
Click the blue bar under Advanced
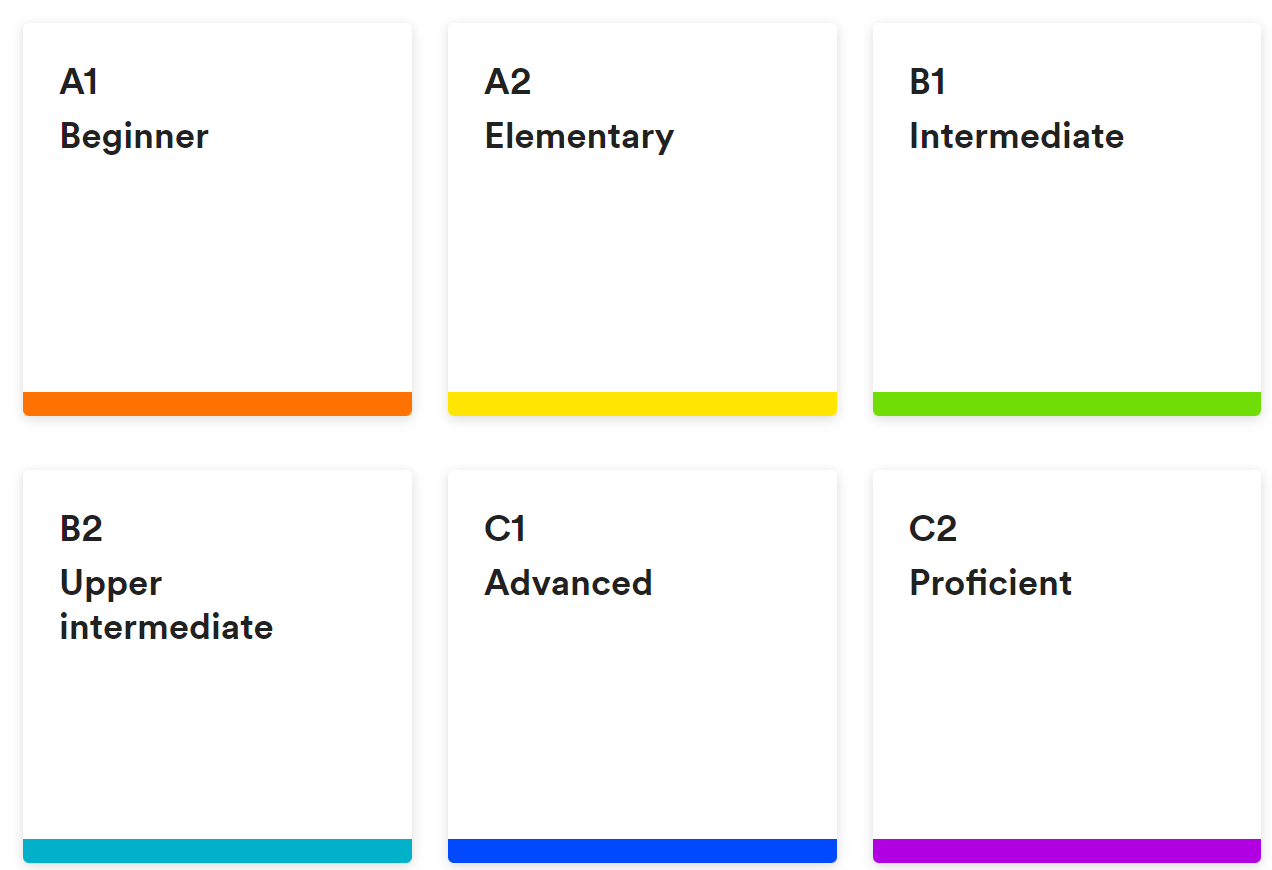point(642,850)
